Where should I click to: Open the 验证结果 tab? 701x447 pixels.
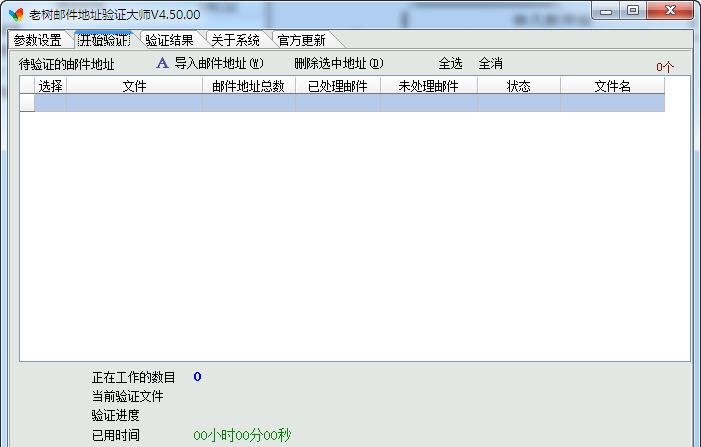coord(169,40)
